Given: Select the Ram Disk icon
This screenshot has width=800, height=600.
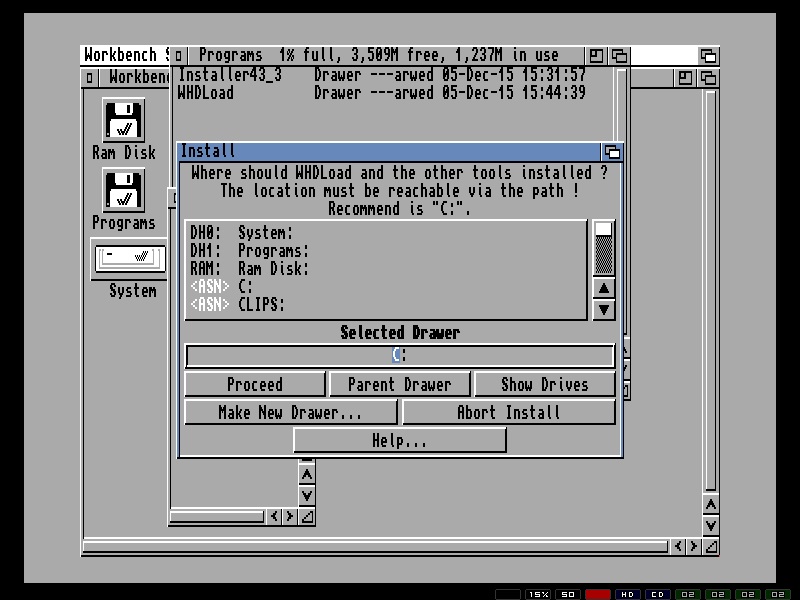Looking at the screenshot, I should 123,120.
